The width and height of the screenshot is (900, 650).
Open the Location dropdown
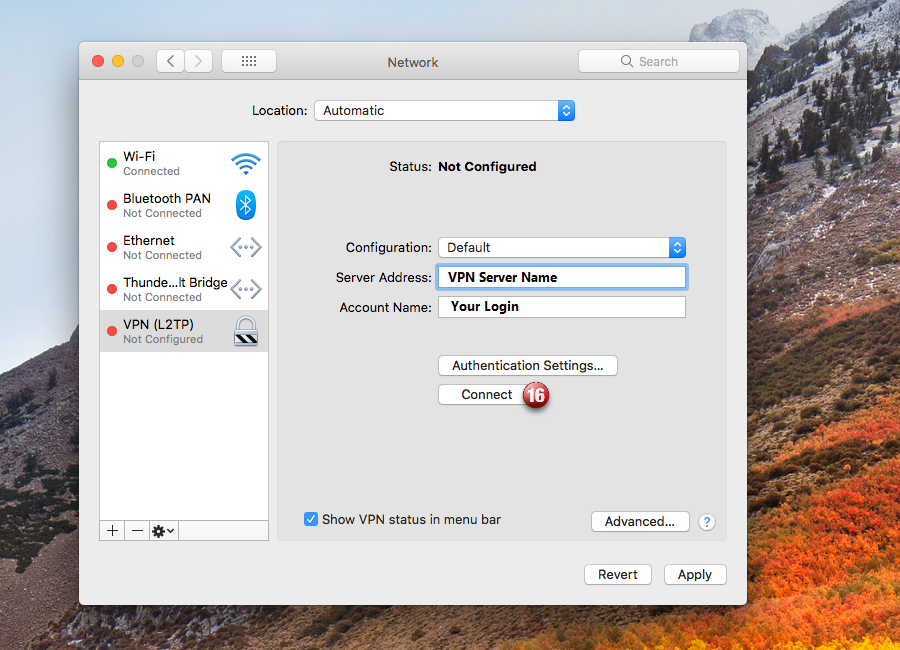click(444, 110)
